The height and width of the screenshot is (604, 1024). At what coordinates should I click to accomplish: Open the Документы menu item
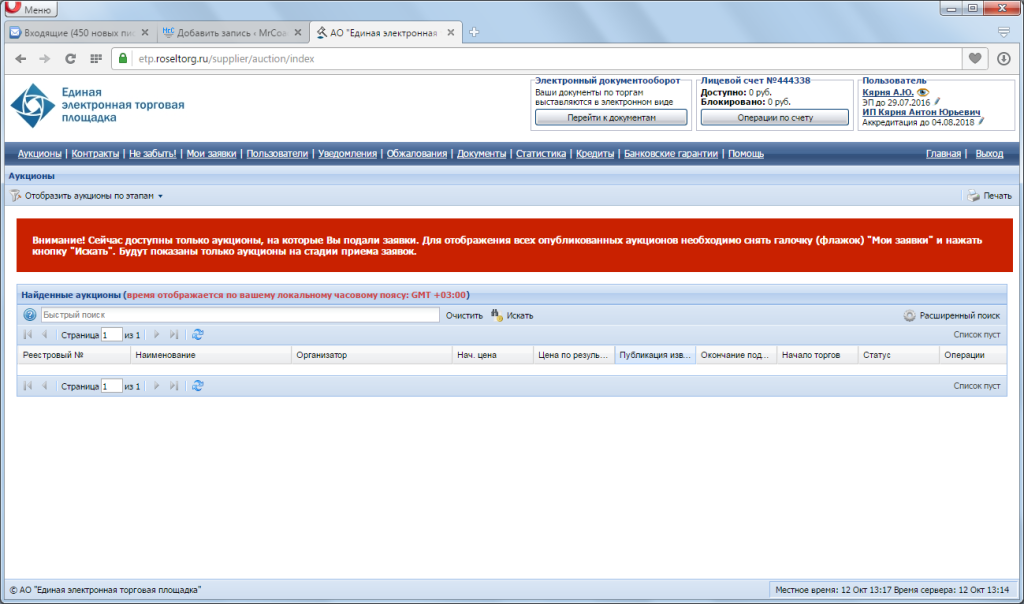click(x=481, y=153)
